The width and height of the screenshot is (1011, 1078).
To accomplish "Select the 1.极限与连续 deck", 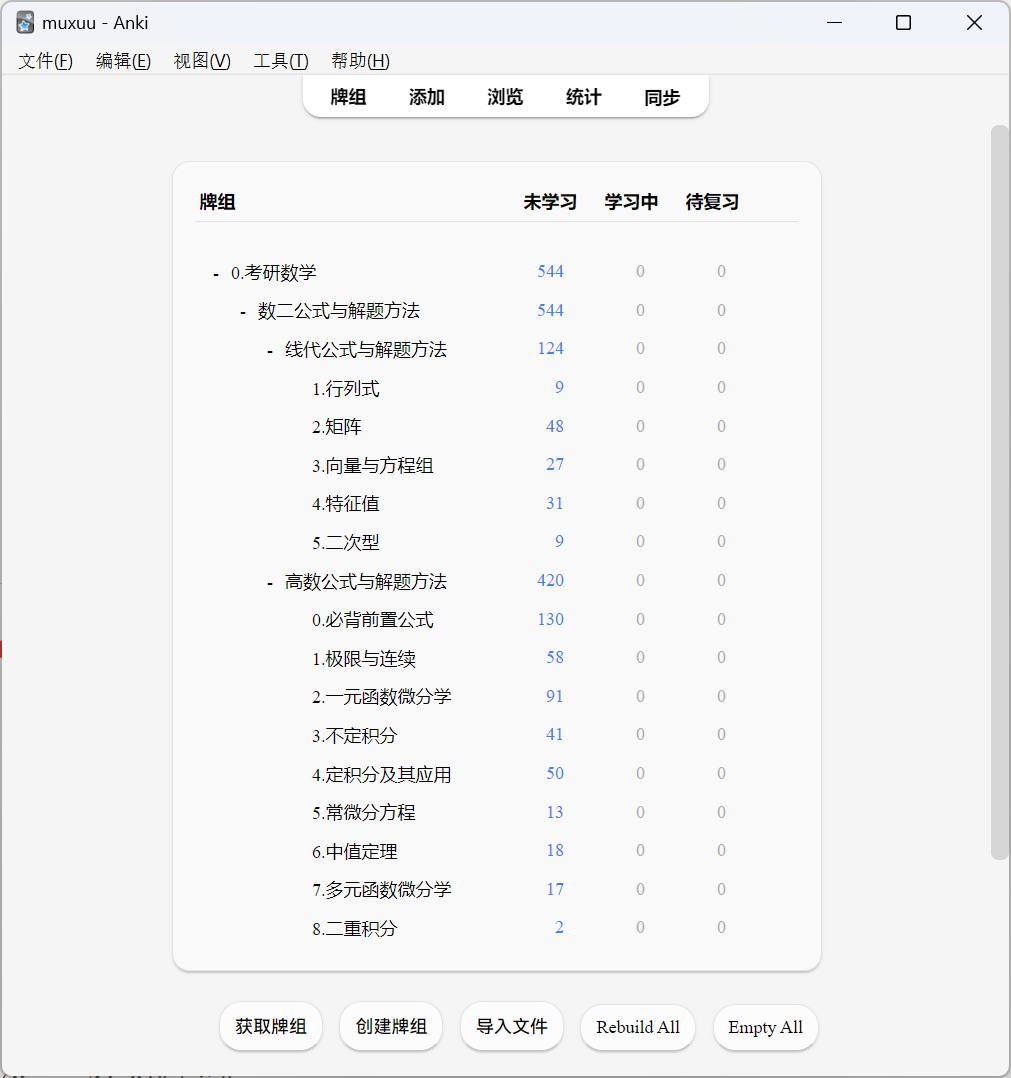I will pyautogui.click(x=364, y=659).
